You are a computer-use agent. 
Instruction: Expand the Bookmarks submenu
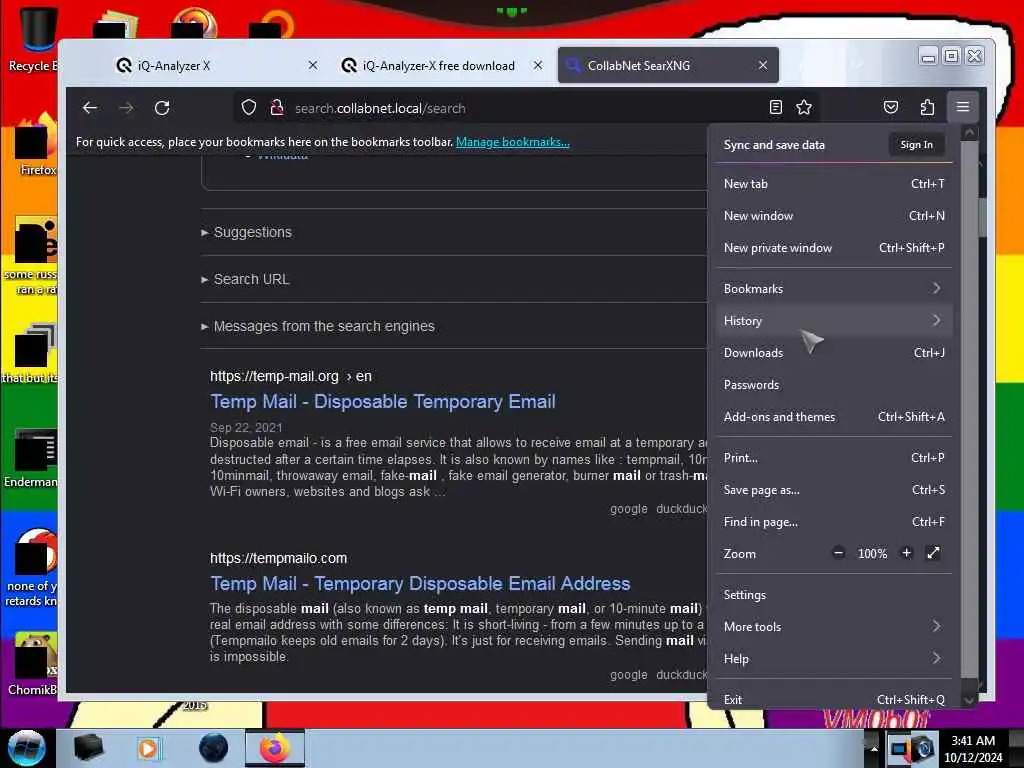834,289
